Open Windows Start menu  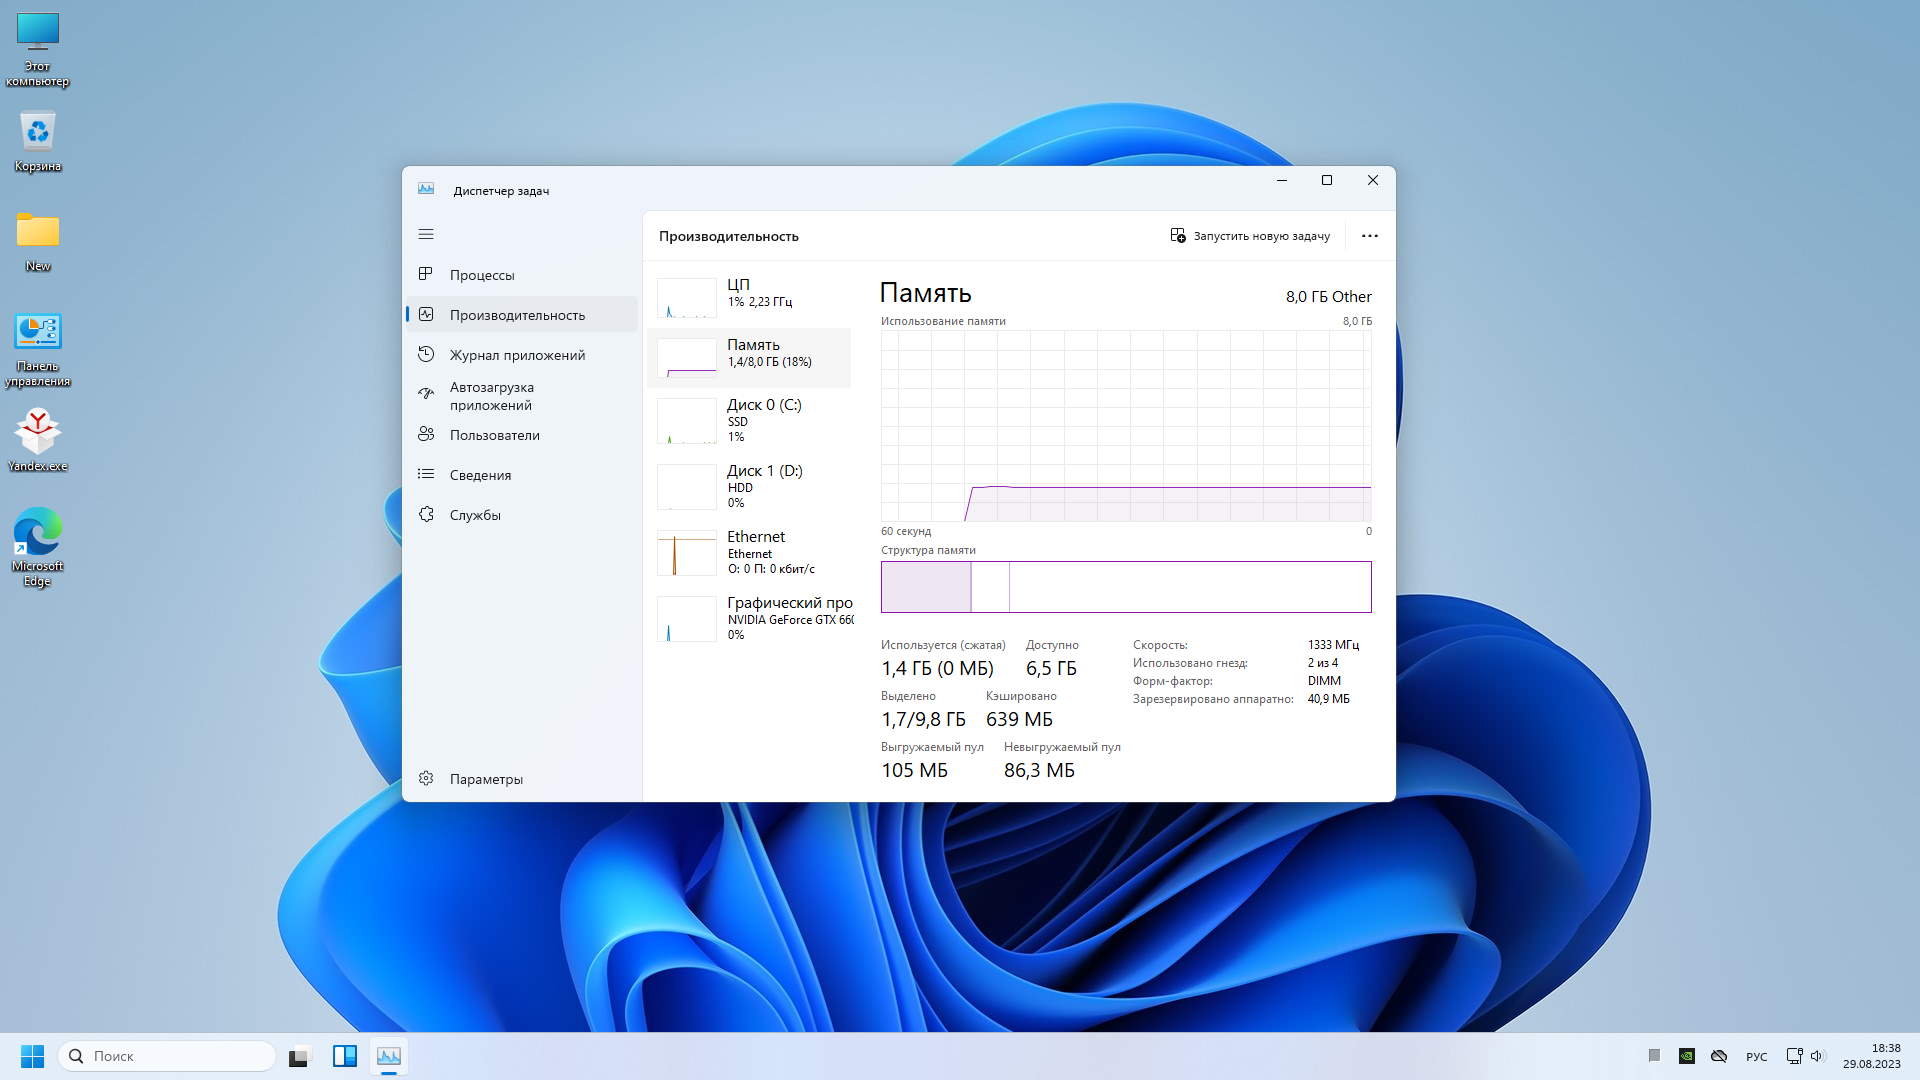pos(32,1056)
